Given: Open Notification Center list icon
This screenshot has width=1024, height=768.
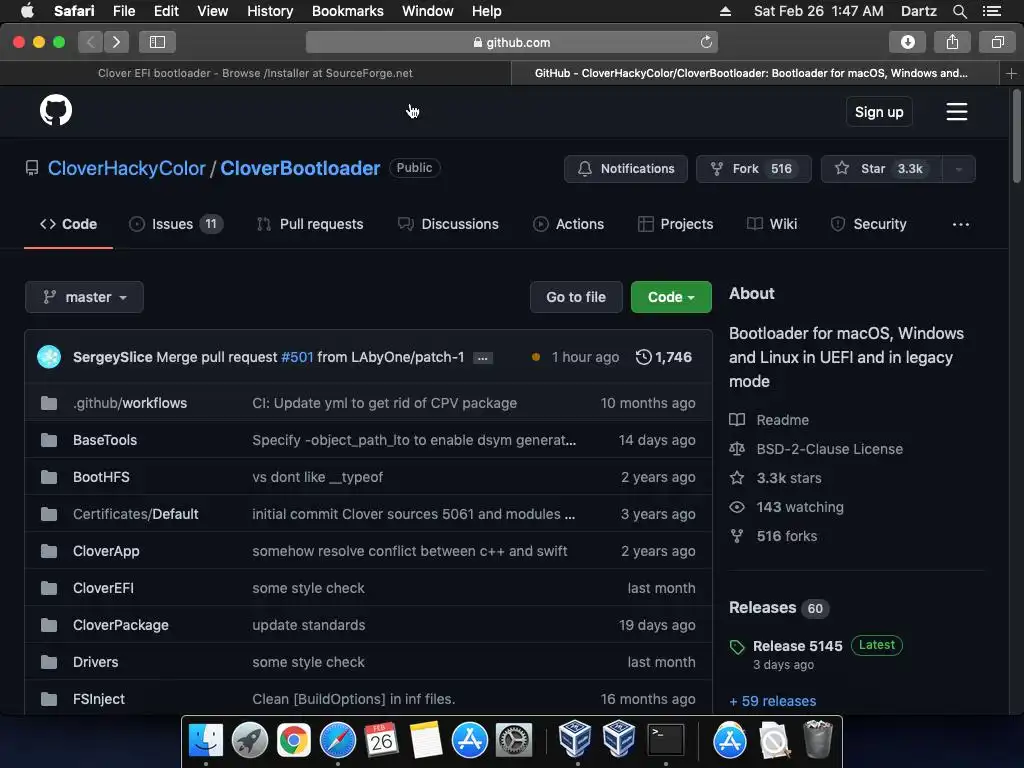Looking at the screenshot, I should pyautogui.click(x=992, y=11).
